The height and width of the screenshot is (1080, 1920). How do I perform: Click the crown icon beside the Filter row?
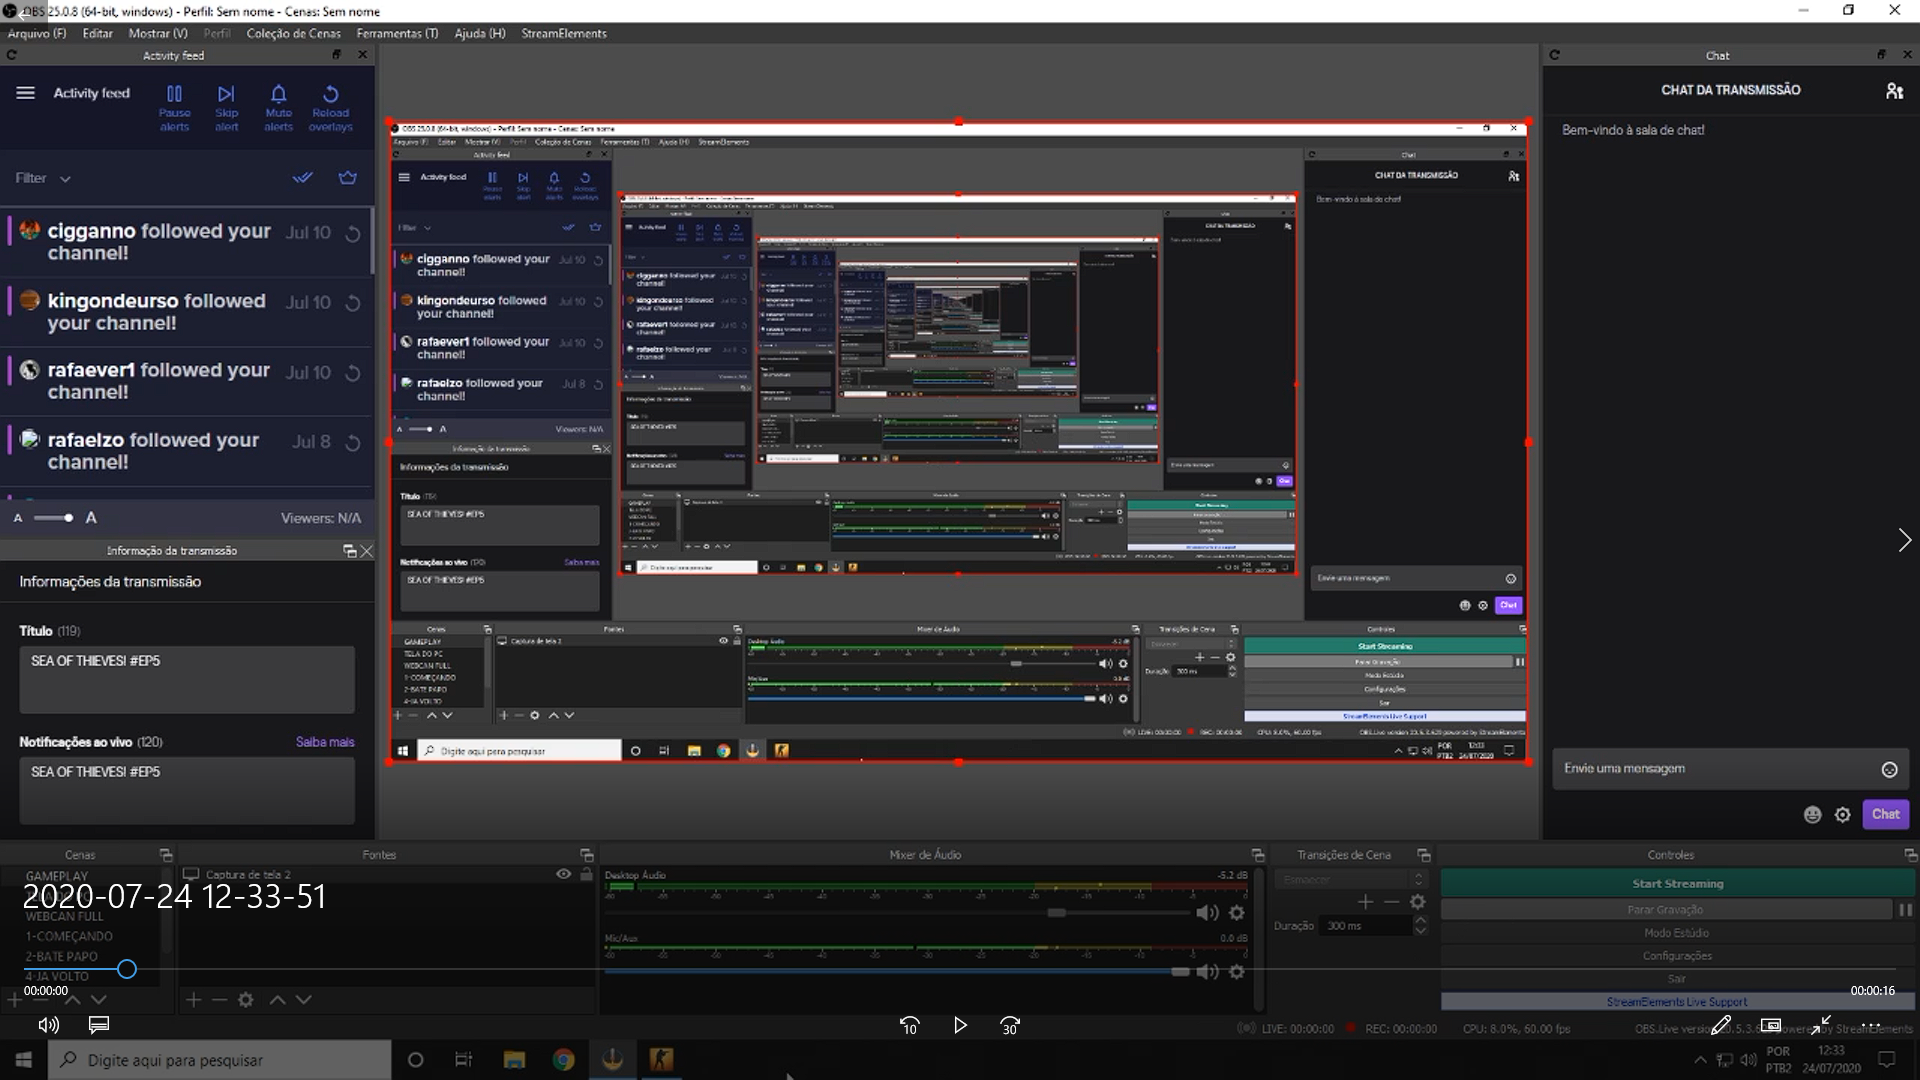347,178
